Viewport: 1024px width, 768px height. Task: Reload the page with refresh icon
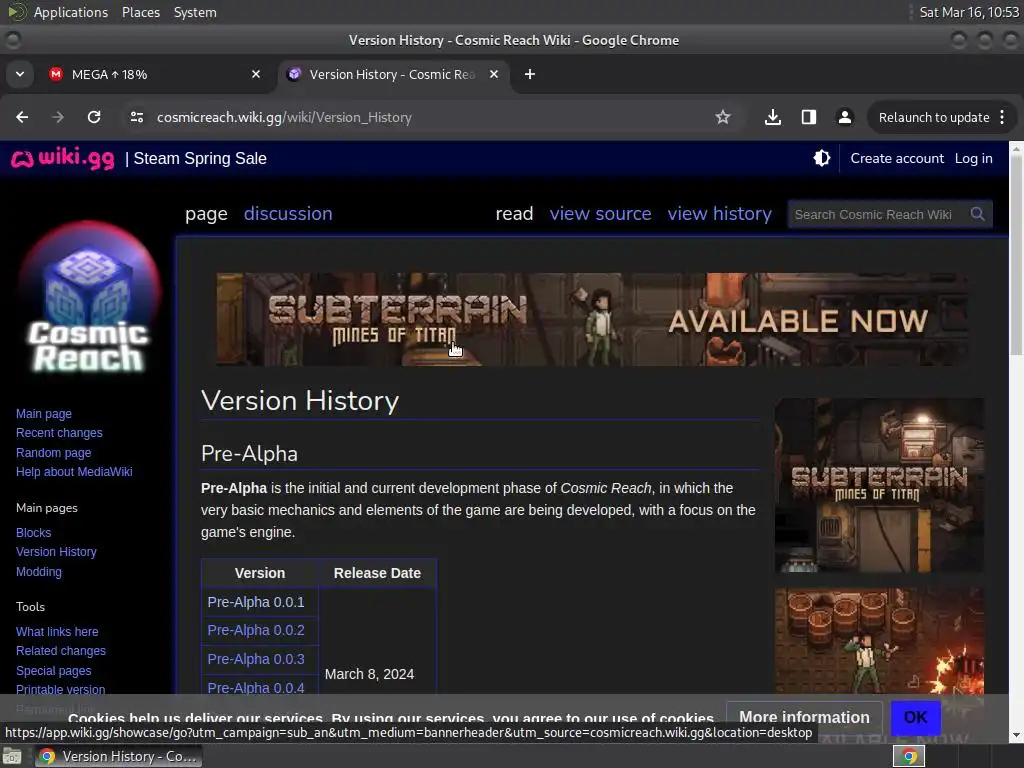[94, 117]
